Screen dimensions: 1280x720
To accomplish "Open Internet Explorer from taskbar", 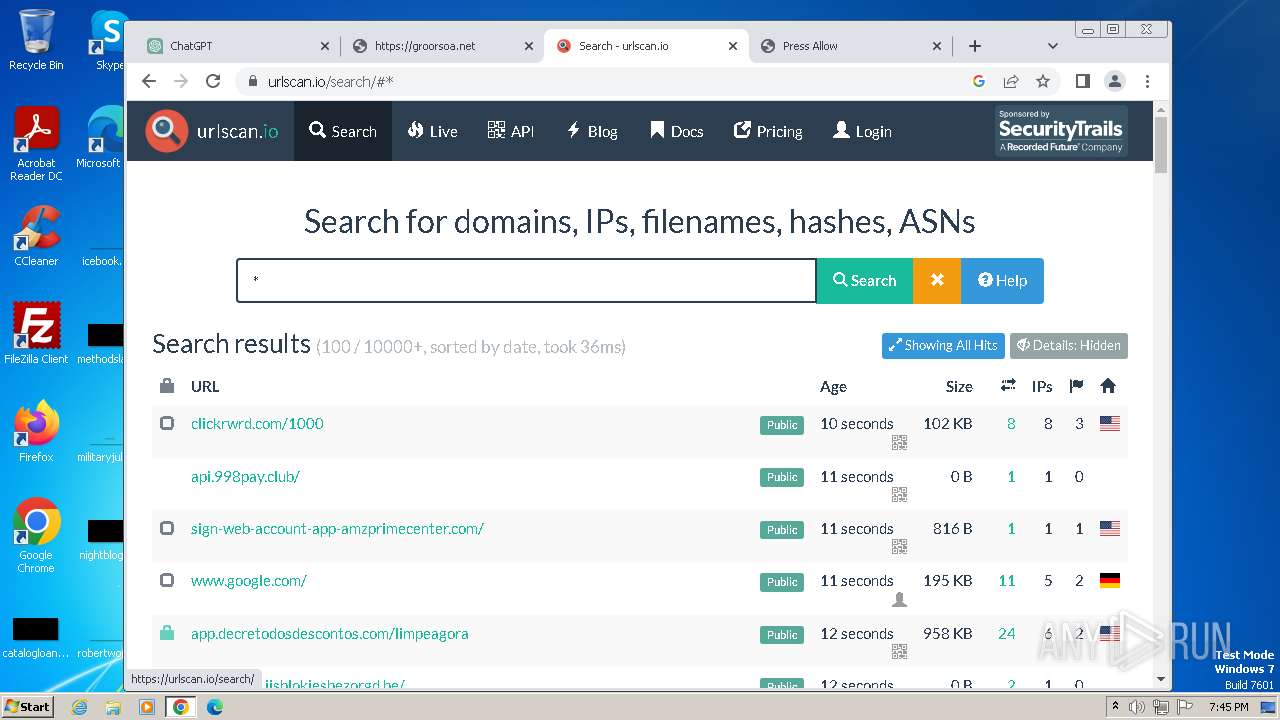I will coord(79,706).
